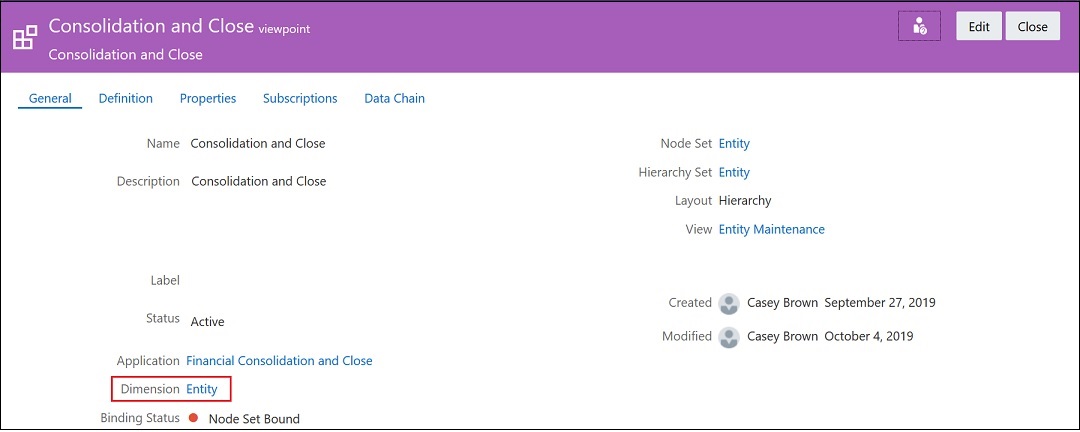1080x432 pixels.
Task: Open the Properties tab
Action: 208,99
